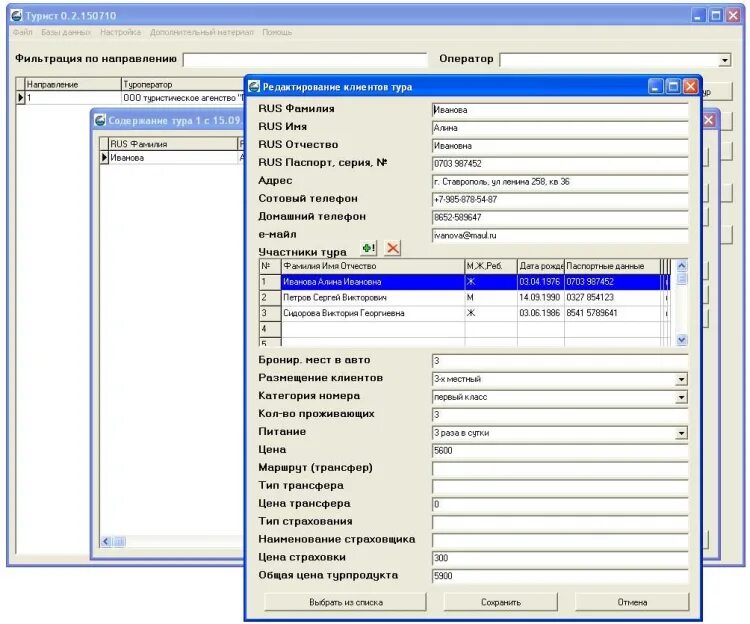
Task: Click the Отмена button
Action: point(632,602)
